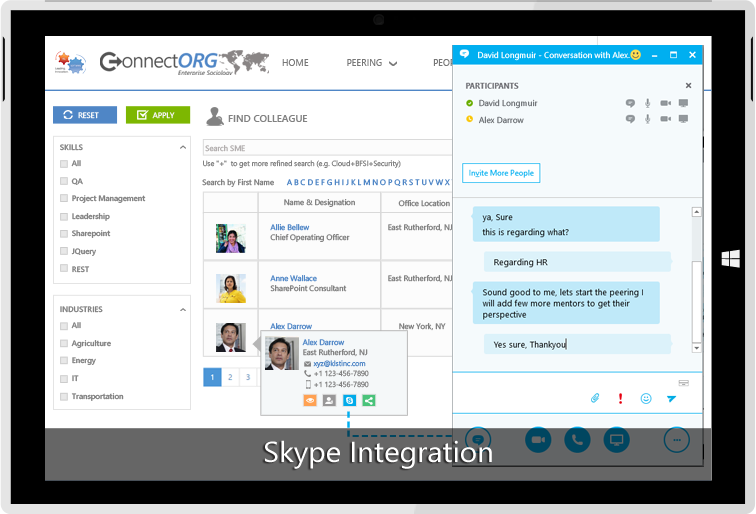
Task: Collapse the Skills filter panel
Action: pyautogui.click(x=183, y=147)
